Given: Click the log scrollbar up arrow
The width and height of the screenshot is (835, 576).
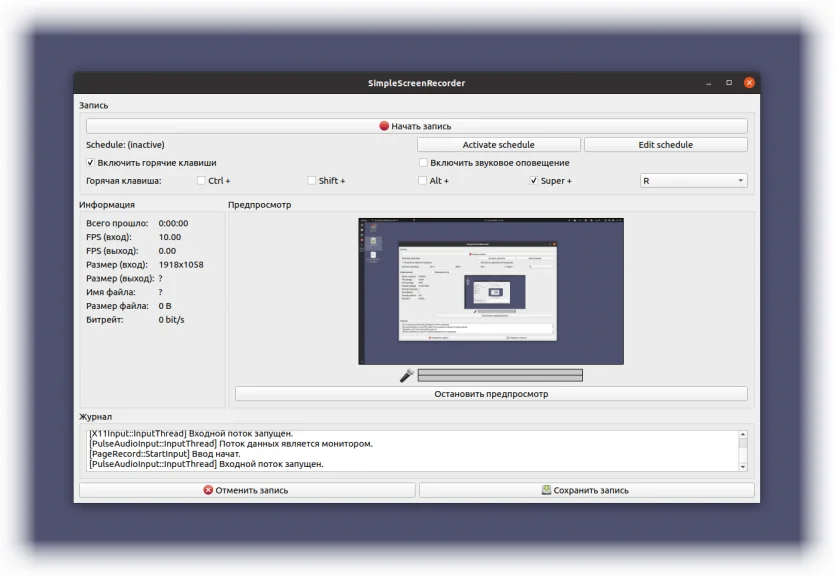Looking at the screenshot, I should pos(743,434).
